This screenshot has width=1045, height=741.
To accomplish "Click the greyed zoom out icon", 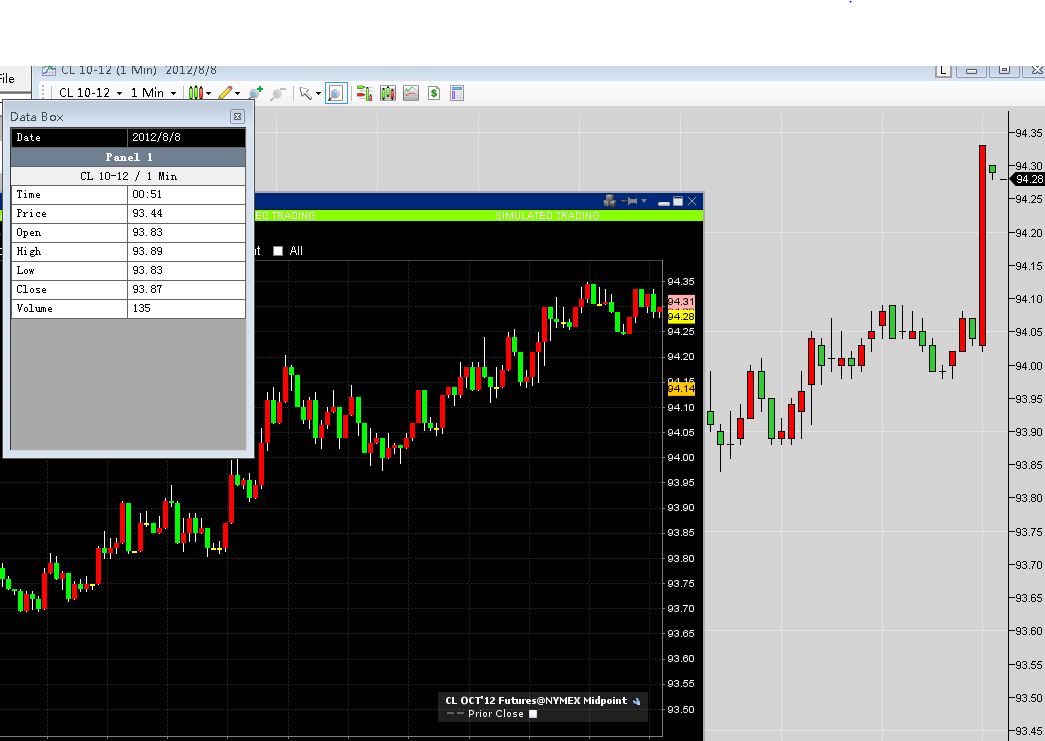I will tap(278, 93).
